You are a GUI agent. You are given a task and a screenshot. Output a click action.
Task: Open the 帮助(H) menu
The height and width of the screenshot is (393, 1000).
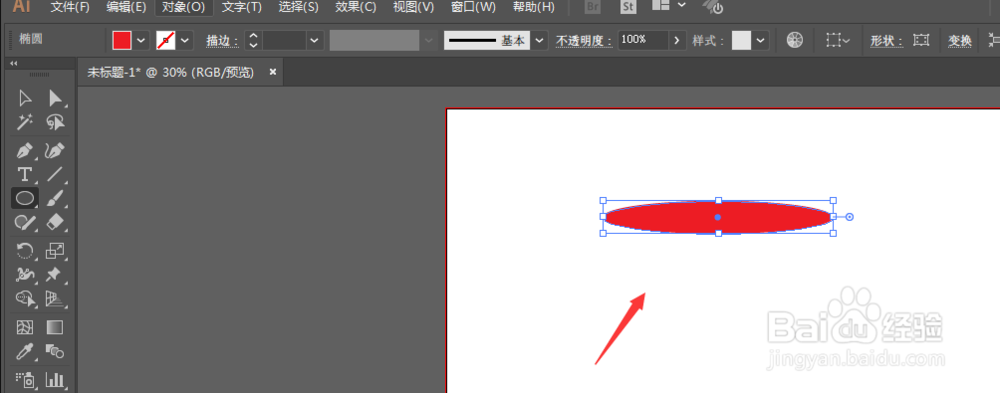533,7
